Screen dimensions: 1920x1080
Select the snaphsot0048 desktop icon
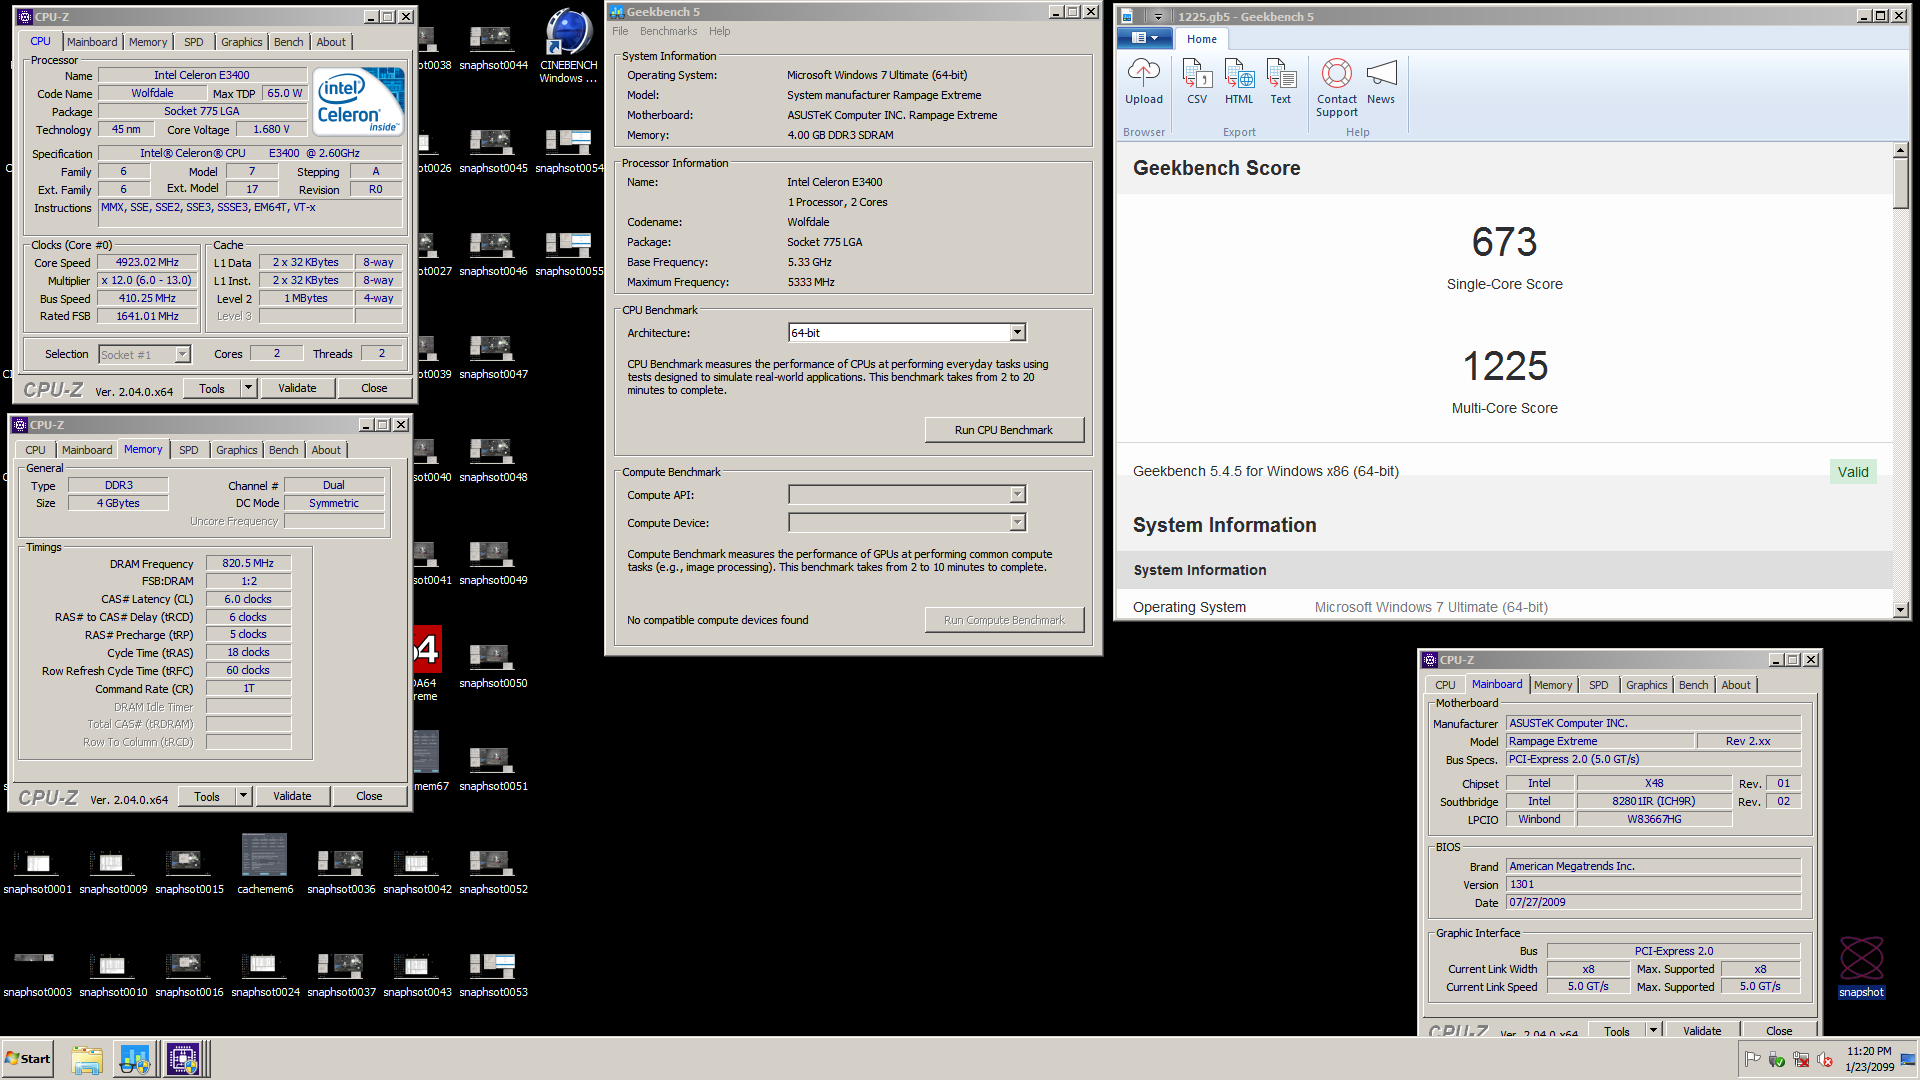click(x=493, y=460)
